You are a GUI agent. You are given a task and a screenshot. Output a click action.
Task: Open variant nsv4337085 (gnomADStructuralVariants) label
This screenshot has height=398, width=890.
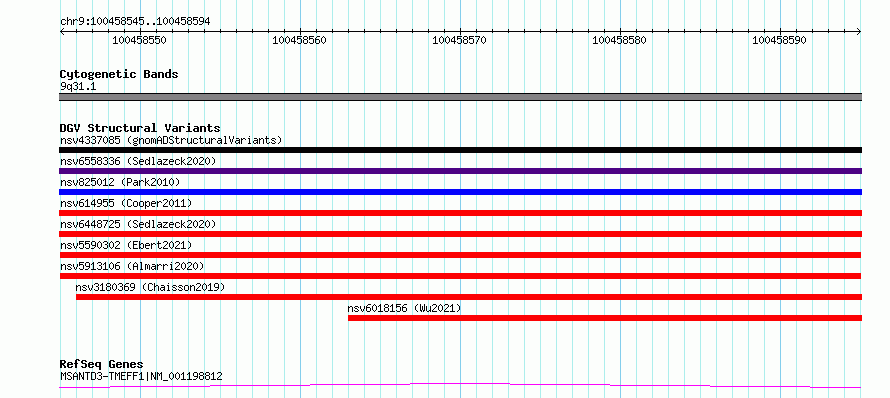[171, 140]
